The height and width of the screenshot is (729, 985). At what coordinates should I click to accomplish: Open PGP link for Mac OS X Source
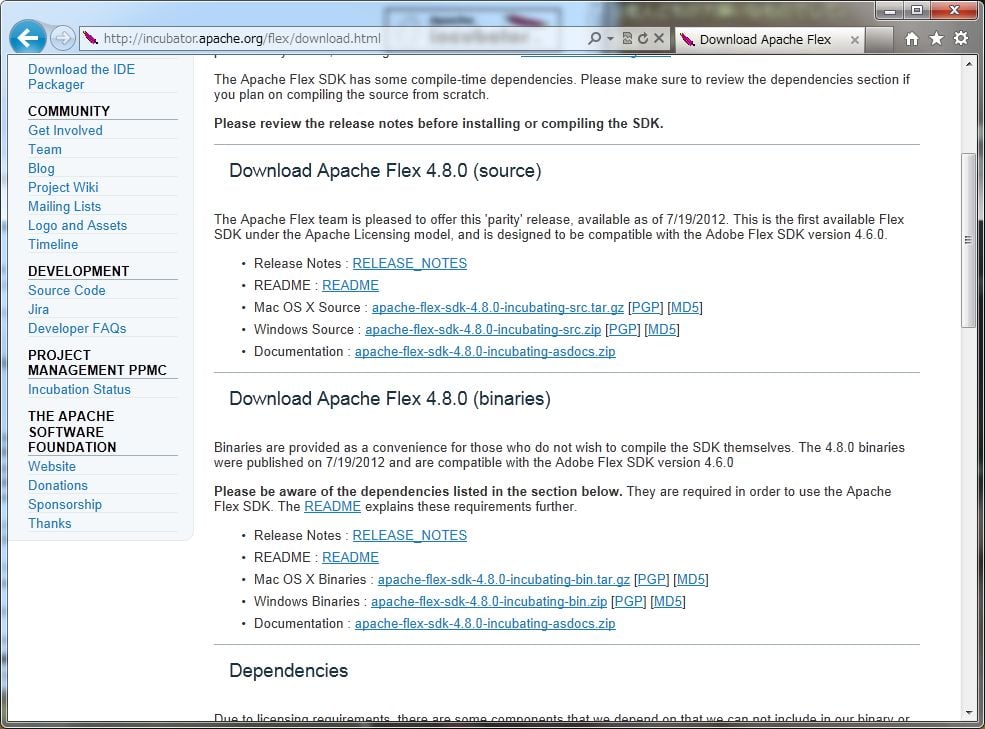pos(646,307)
